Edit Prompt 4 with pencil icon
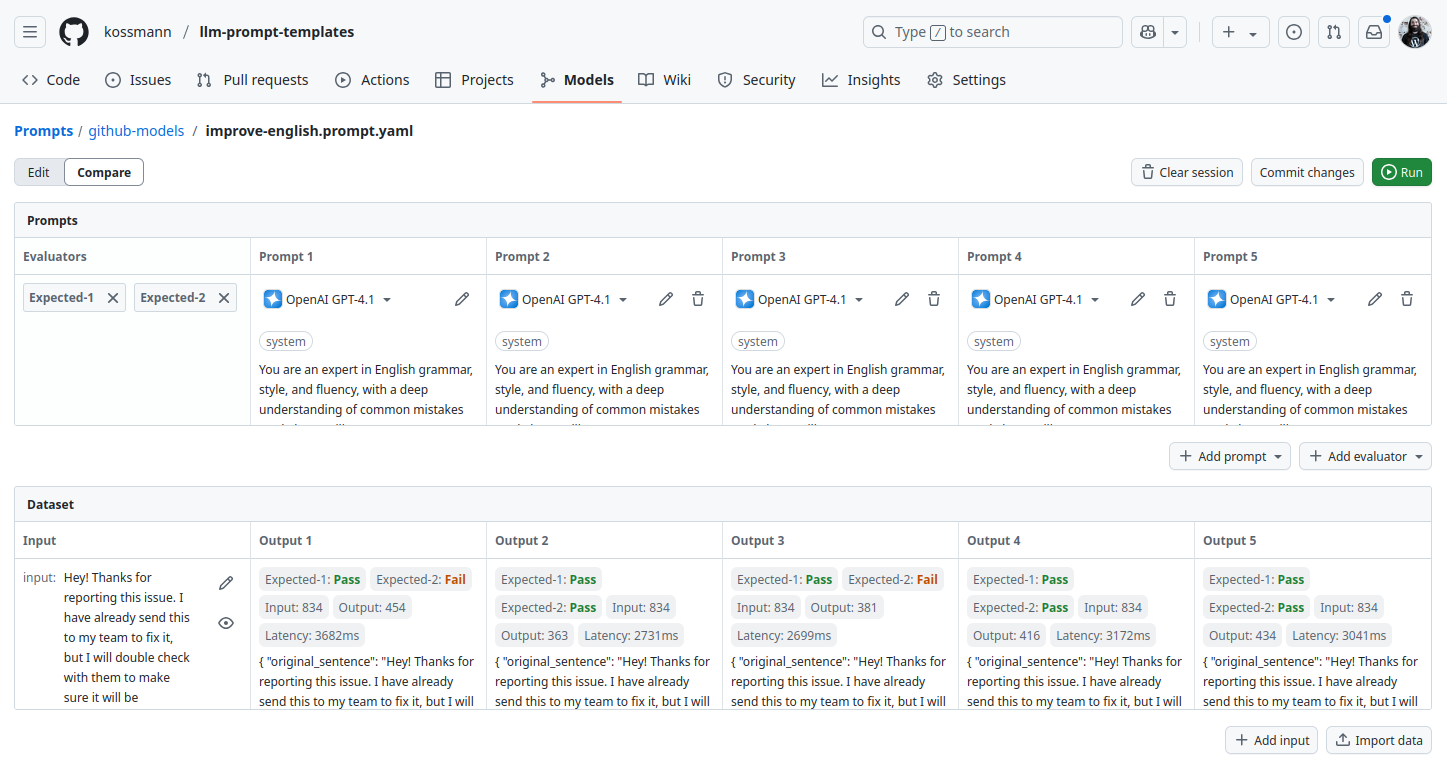 pos(1138,299)
